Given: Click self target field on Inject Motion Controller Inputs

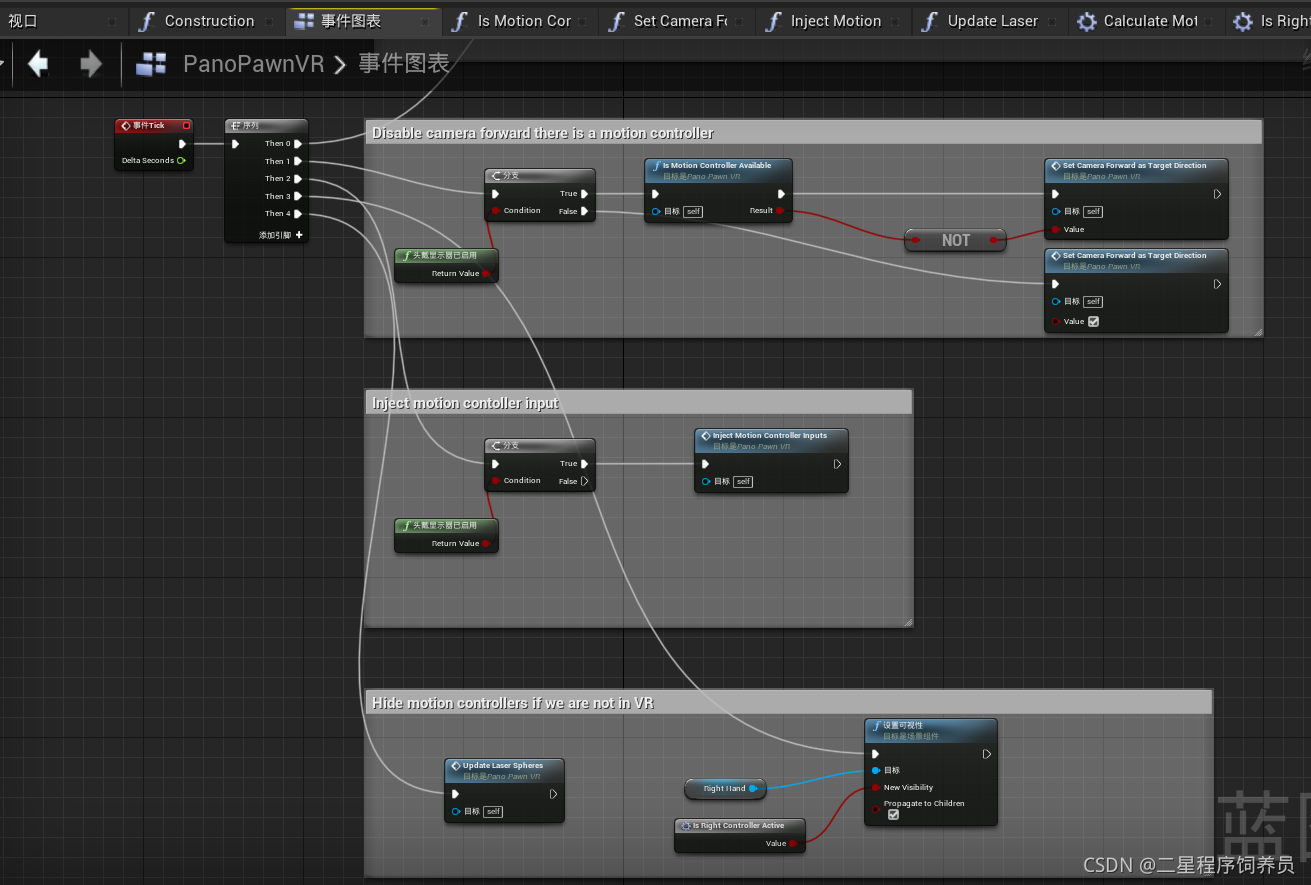Looking at the screenshot, I should point(743,482).
